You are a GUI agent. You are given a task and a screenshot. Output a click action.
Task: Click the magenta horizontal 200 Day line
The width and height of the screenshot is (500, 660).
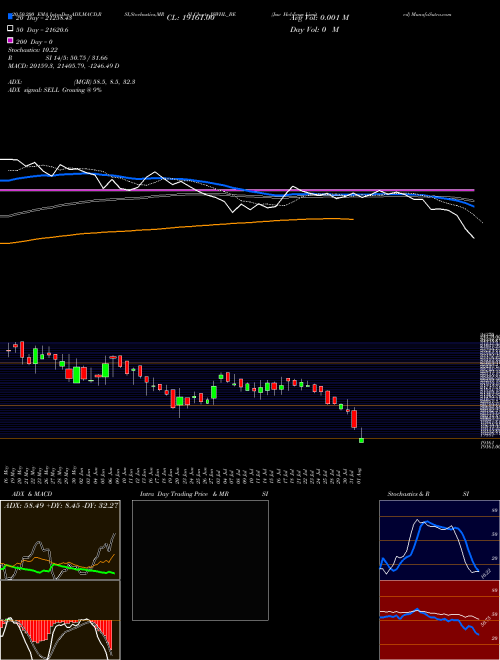click(237, 190)
